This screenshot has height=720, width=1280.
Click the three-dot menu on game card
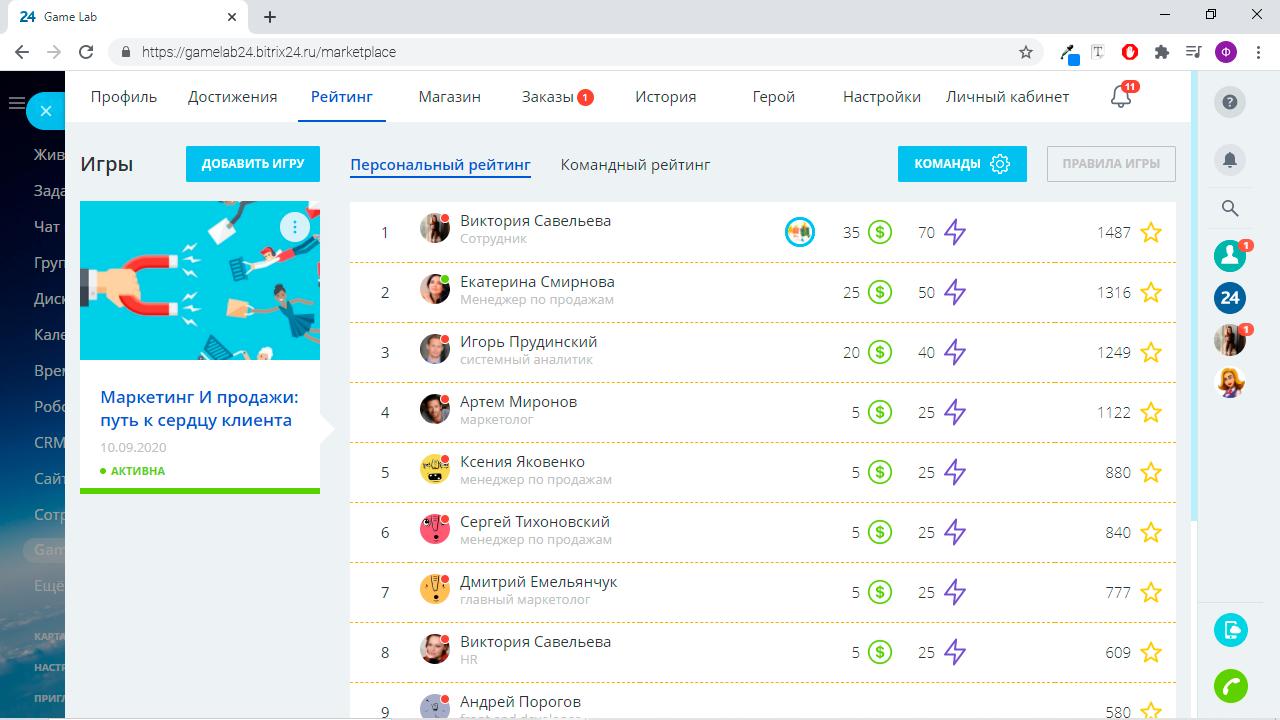[295, 227]
